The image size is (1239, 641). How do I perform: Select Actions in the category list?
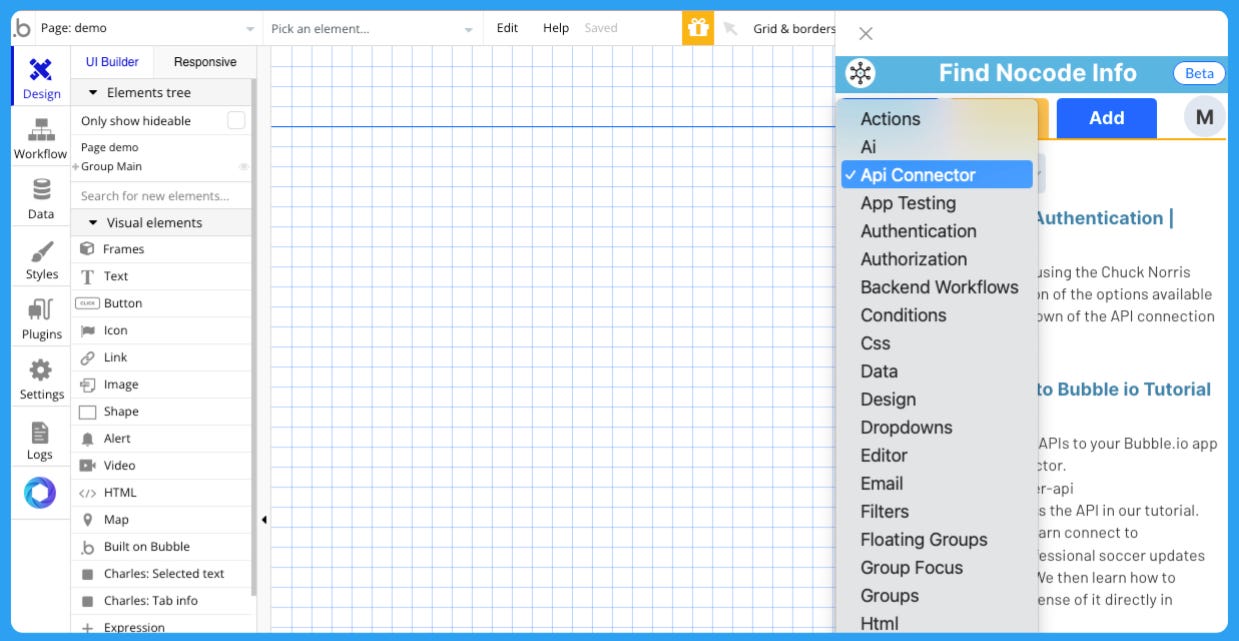tap(937, 119)
